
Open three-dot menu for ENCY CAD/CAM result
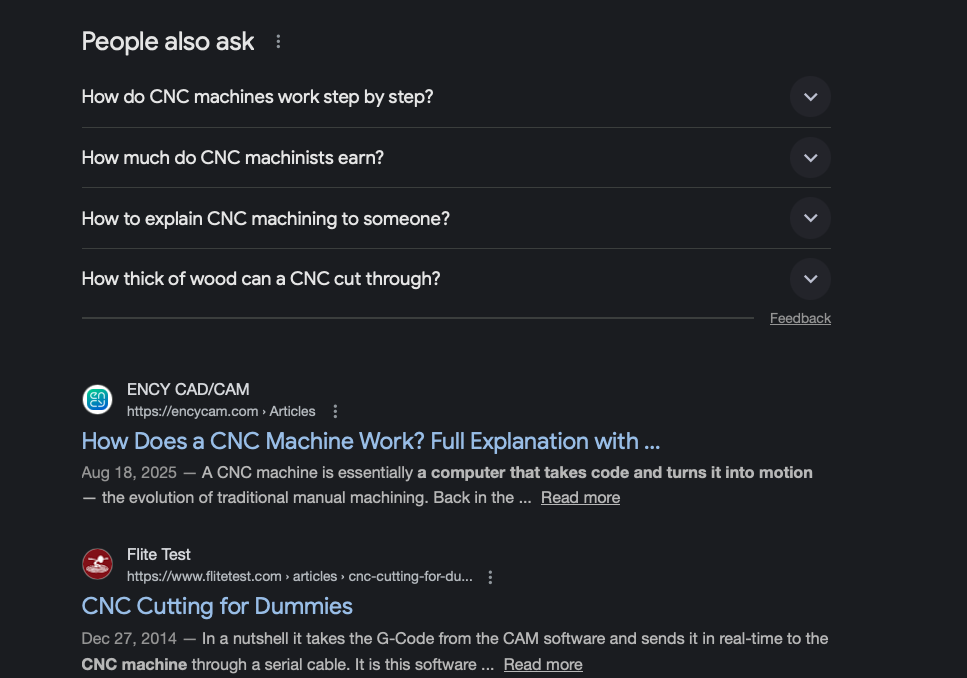click(335, 411)
